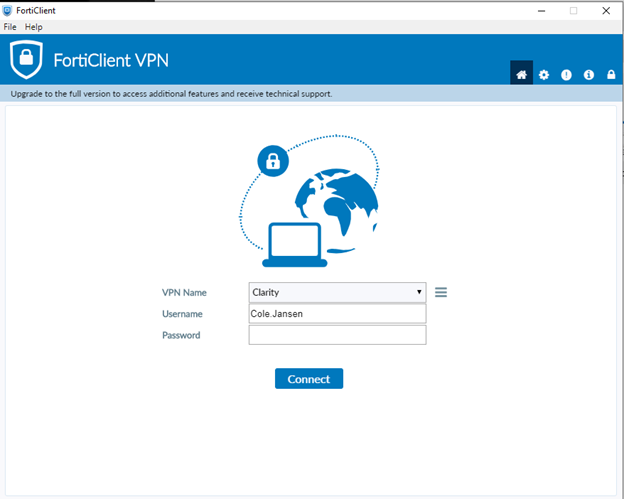Open the notifications exclamation icon
The width and height of the screenshot is (624, 499).
click(566, 74)
